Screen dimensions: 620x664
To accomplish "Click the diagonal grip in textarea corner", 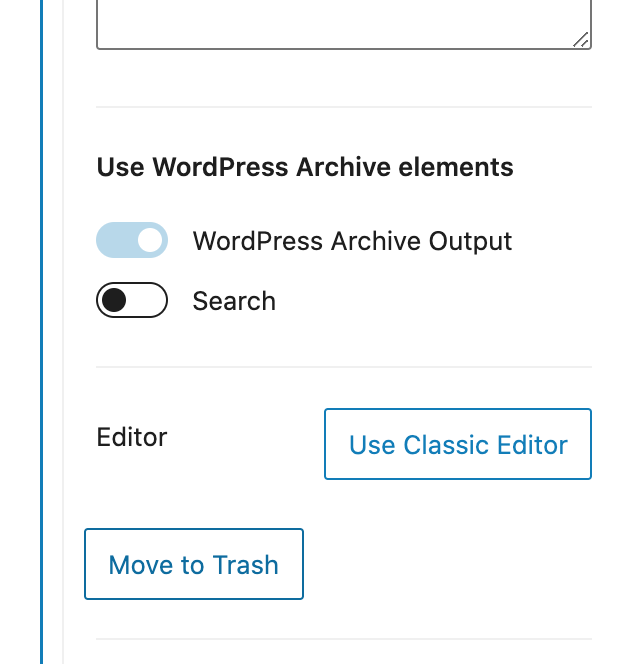I will [581, 39].
